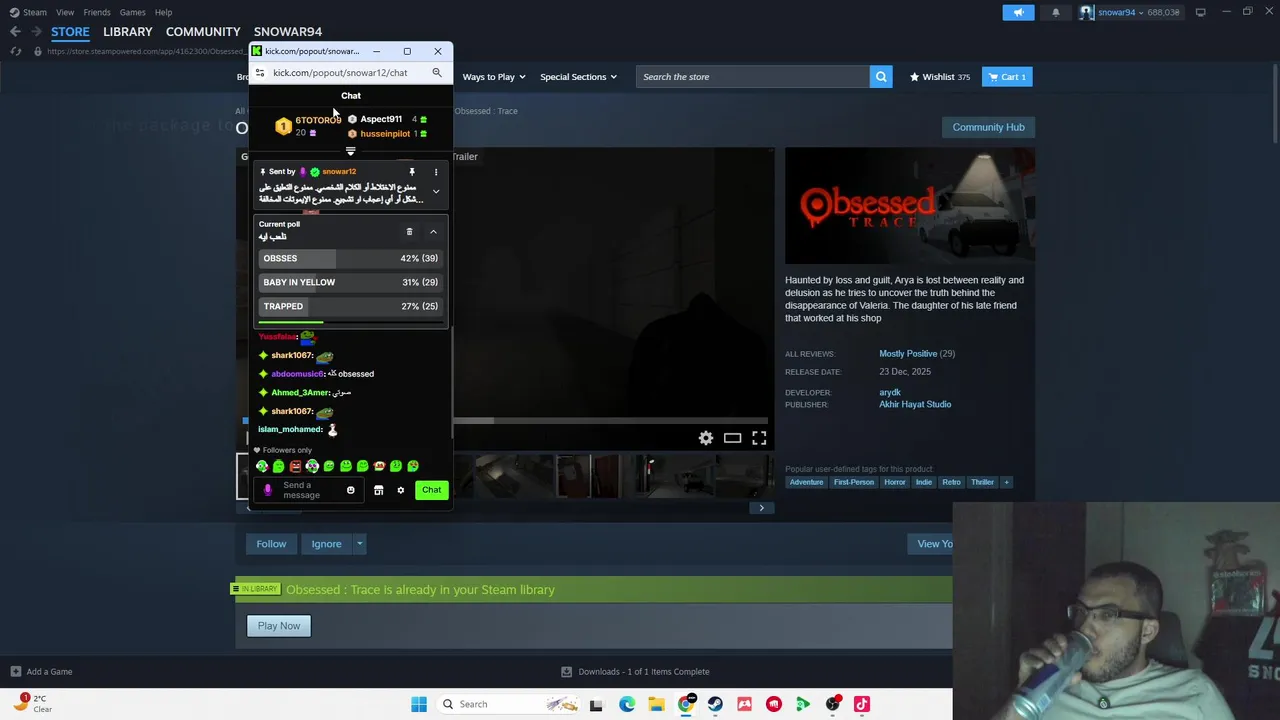This screenshot has width=1280, height=720.
Task: Click Play Now button
Action: pyautogui.click(x=279, y=626)
